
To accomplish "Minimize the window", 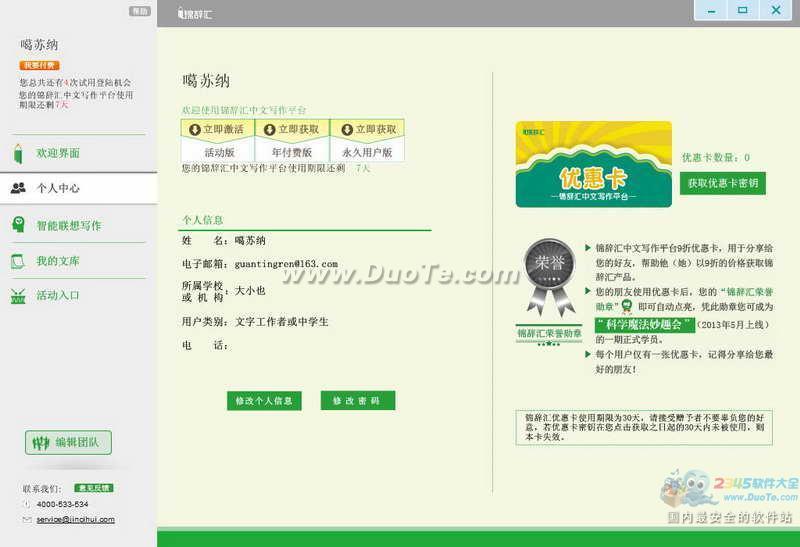I will click(711, 10).
